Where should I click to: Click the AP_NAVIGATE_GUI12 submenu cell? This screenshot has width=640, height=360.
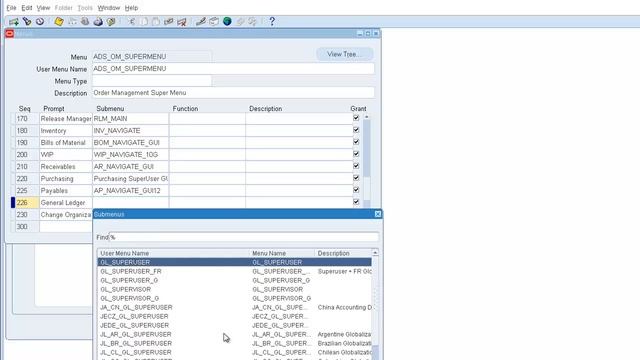(x=131, y=191)
